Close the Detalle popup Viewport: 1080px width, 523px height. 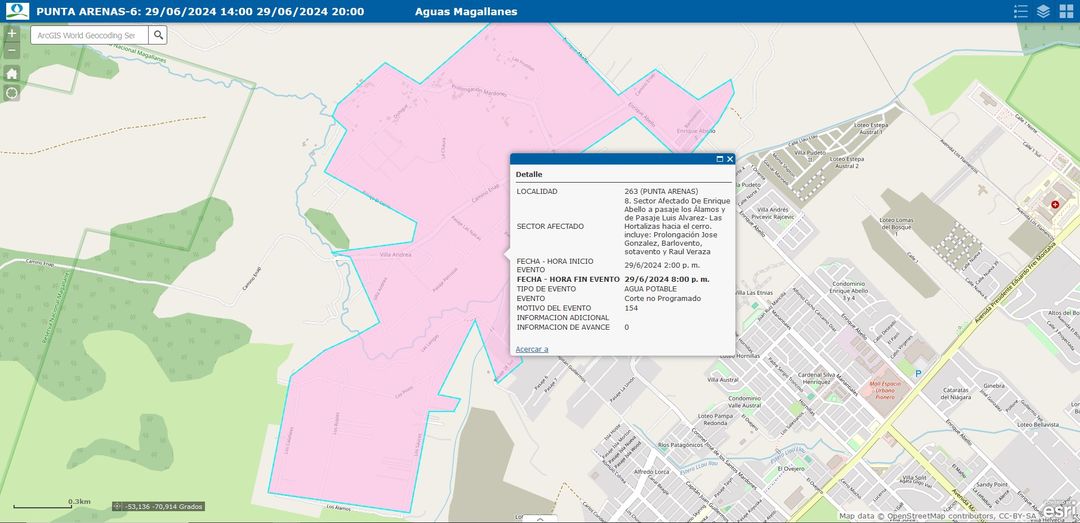coord(730,159)
